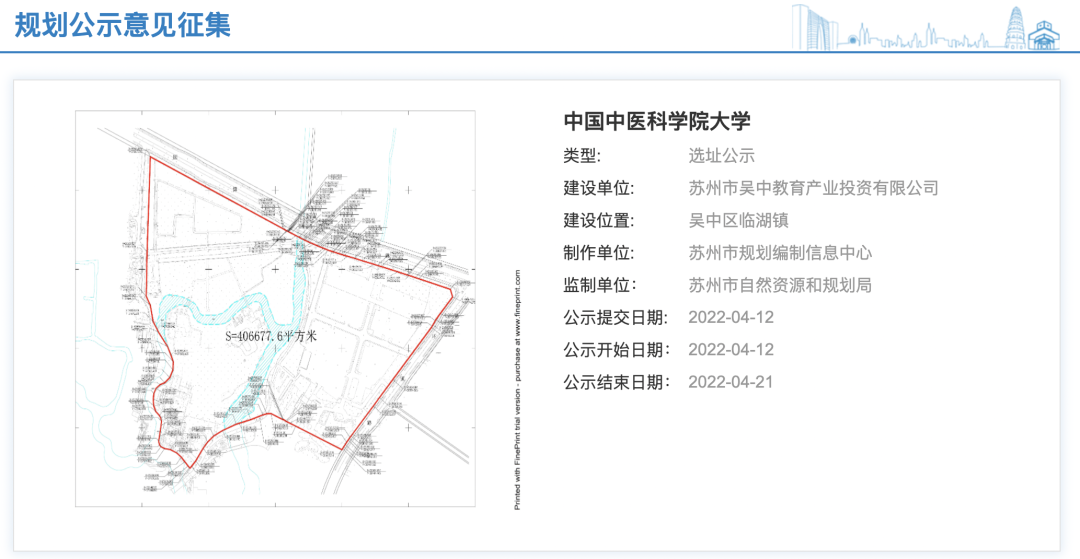Open the site planning map image
This screenshot has height=559, width=1080.
point(275,308)
